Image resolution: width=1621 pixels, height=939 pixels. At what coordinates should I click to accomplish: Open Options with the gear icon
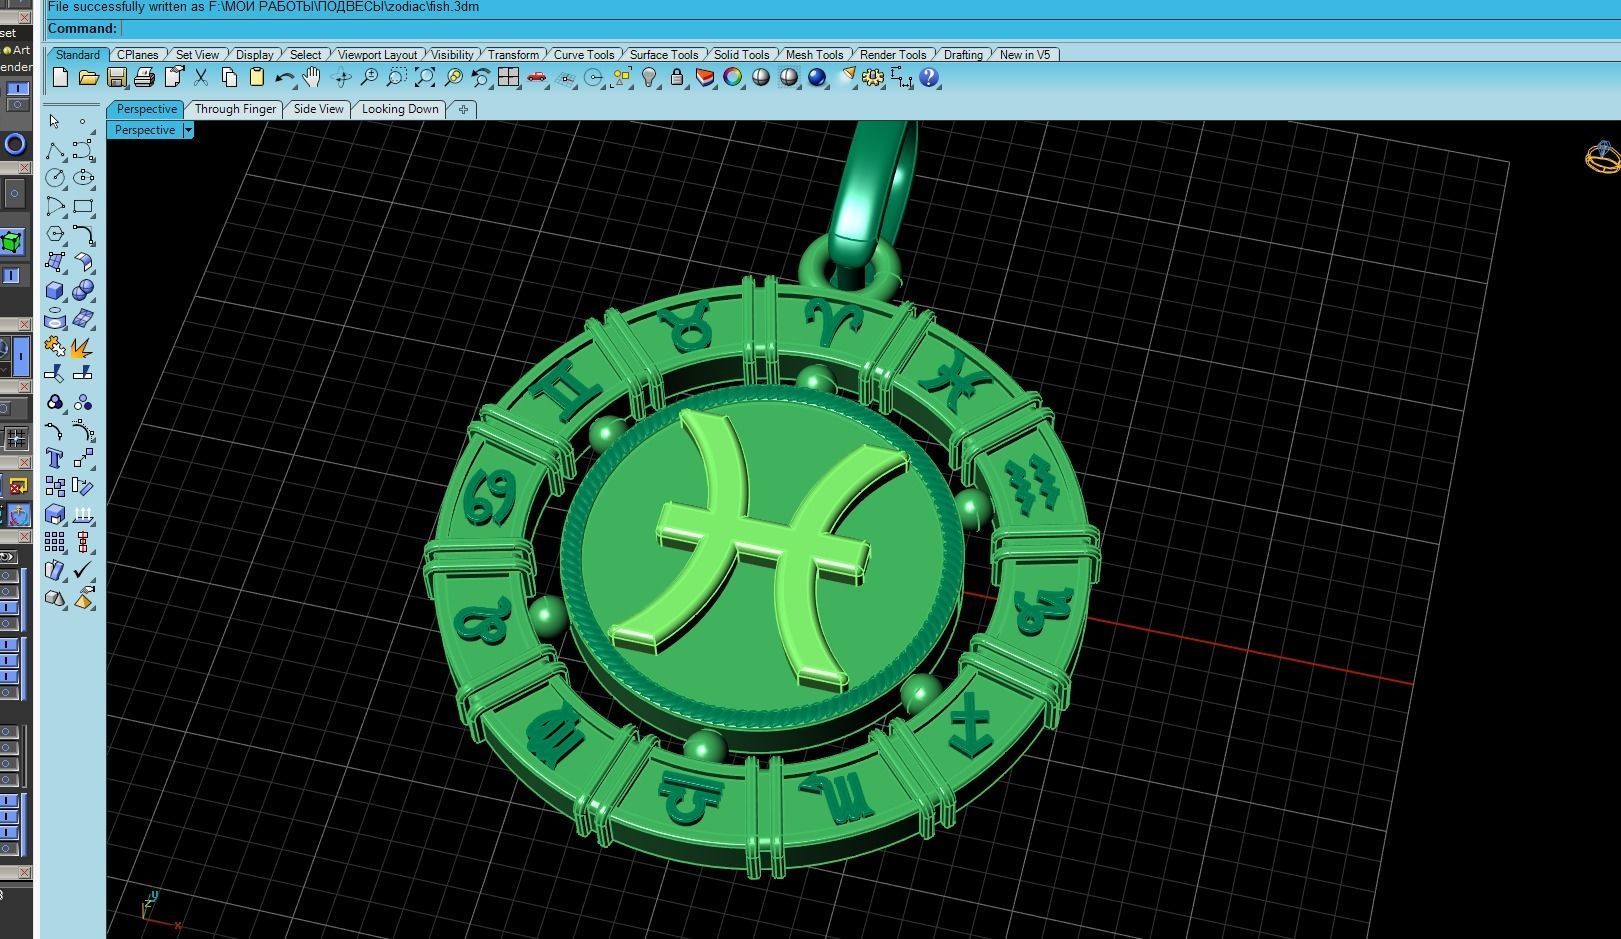pos(873,78)
